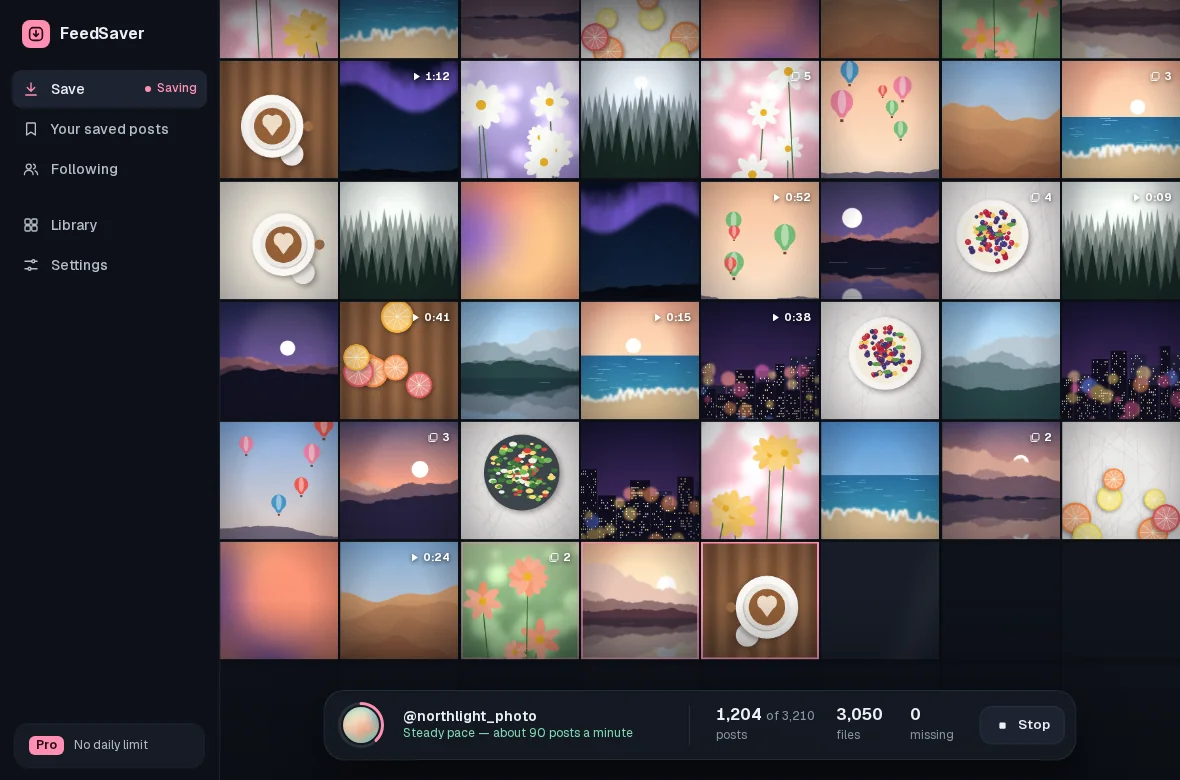The height and width of the screenshot is (780, 1180).
Task: Click the @northlight_photo username text
Action: pos(470,716)
